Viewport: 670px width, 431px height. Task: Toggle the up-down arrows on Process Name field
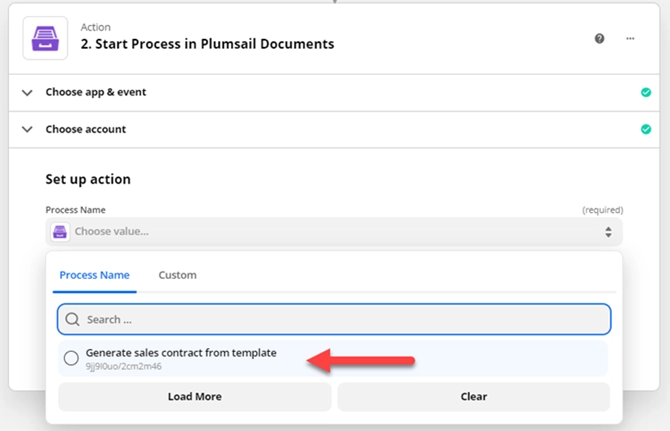(x=608, y=232)
